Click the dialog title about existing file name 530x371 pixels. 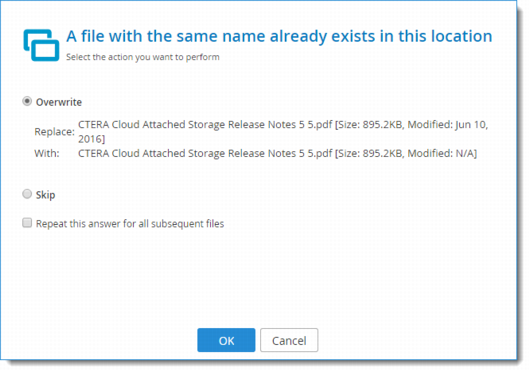click(279, 36)
